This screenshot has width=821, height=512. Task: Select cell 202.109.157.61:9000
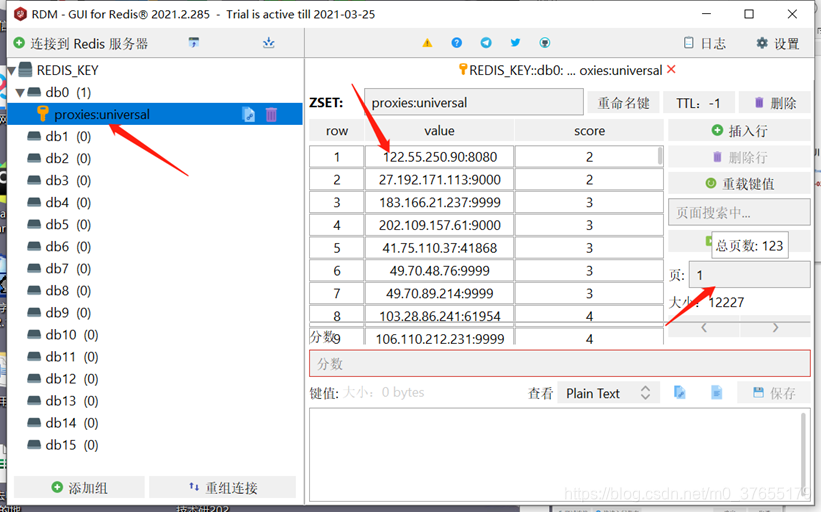439,225
